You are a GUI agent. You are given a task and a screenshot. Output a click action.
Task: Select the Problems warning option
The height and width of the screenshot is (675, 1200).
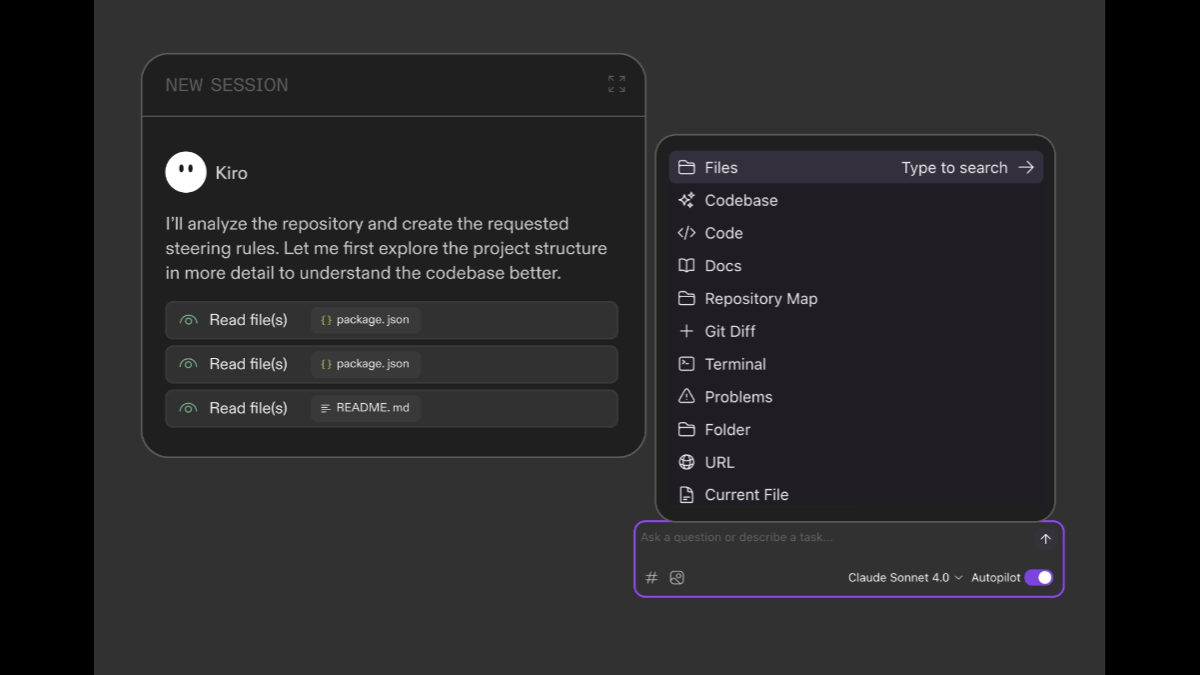tap(737, 397)
